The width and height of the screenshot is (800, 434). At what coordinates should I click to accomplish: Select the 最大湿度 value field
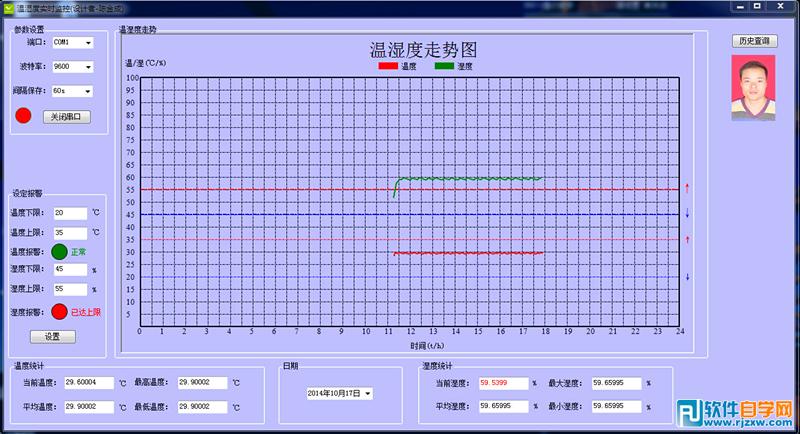click(x=616, y=383)
